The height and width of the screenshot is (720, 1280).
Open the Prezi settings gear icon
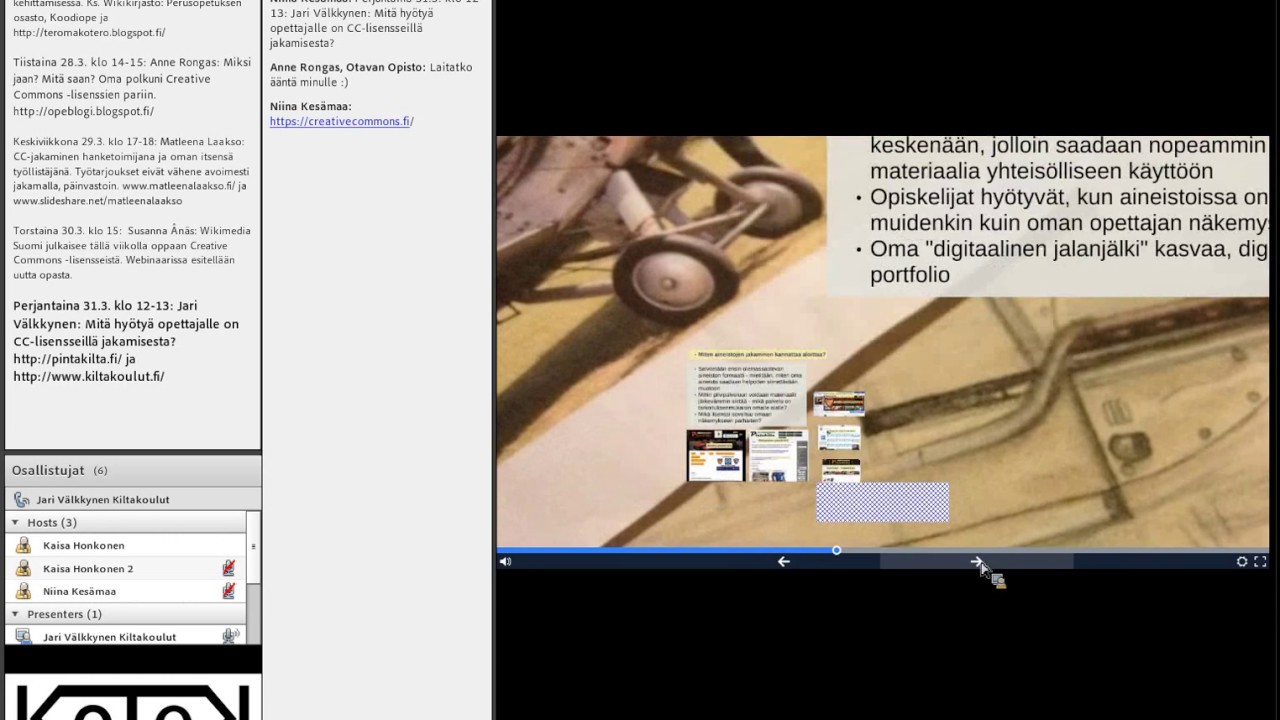1242,562
